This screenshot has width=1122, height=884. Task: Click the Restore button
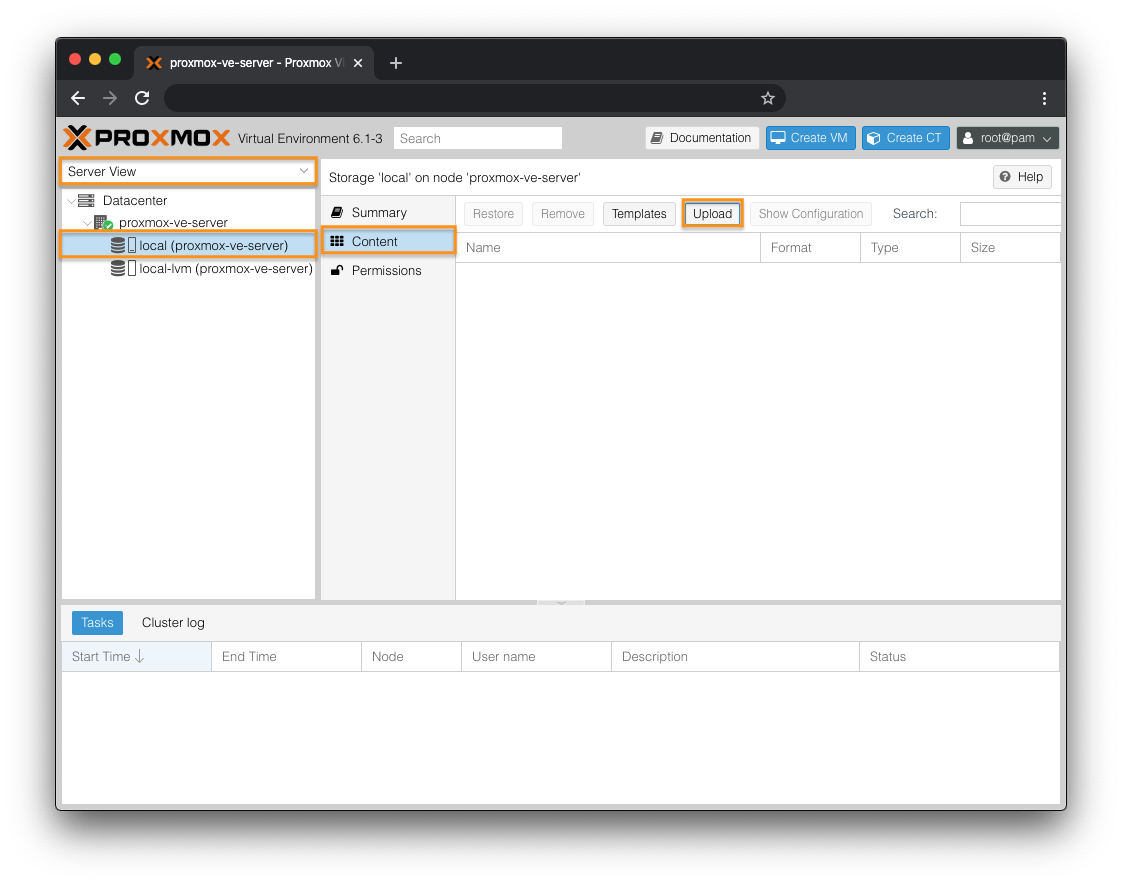point(493,213)
